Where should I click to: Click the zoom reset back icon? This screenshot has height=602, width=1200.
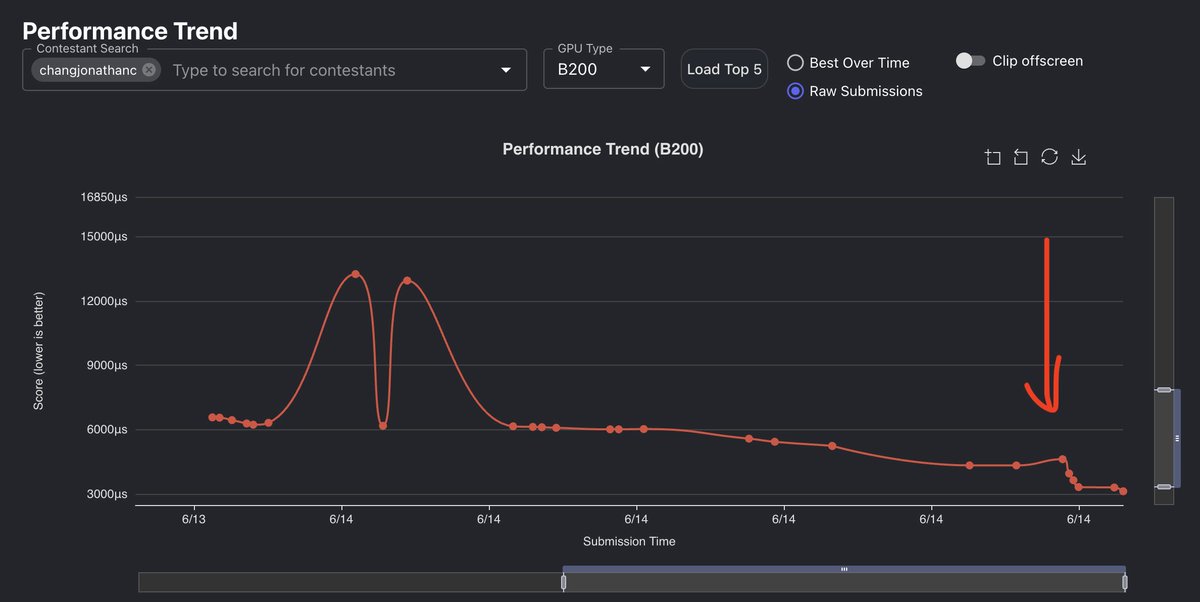pyautogui.click(x=1021, y=157)
